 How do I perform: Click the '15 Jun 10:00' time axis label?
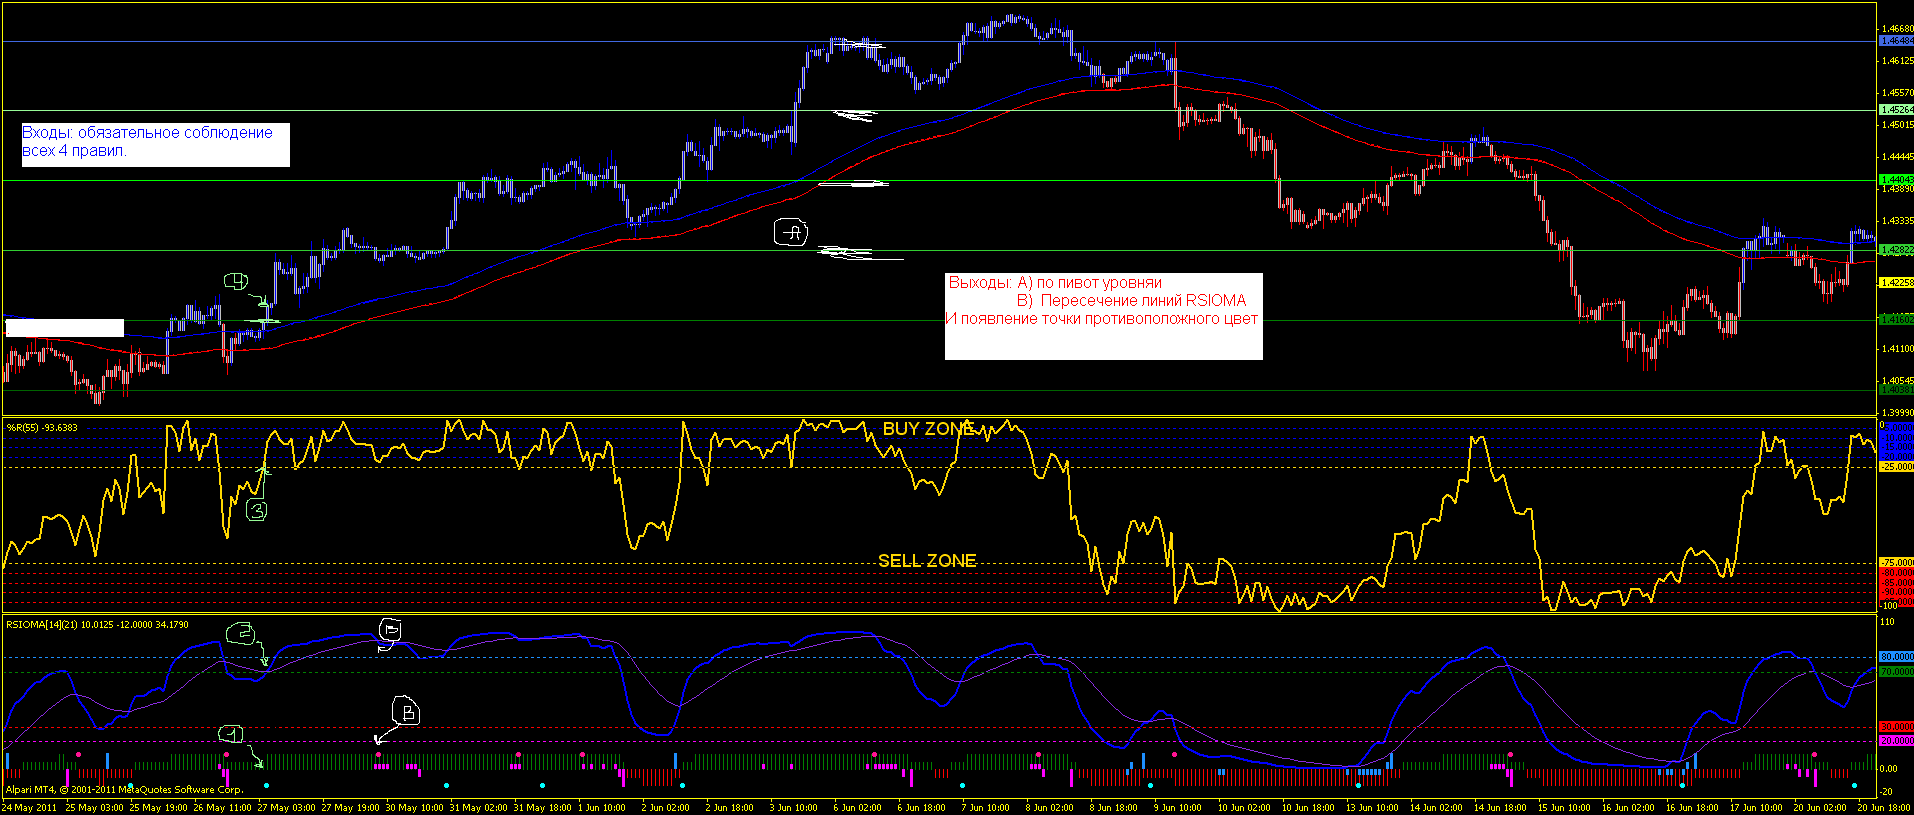click(1564, 807)
